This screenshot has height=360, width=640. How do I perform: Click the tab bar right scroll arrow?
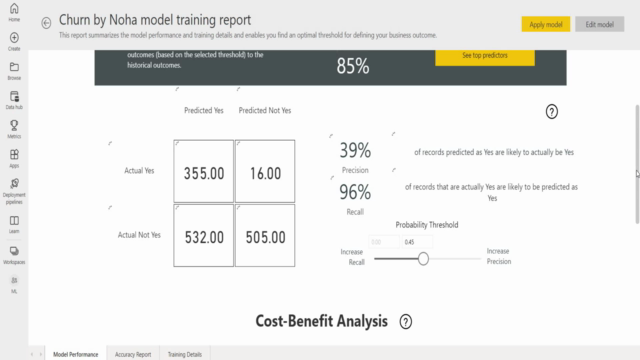(x=41, y=354)
